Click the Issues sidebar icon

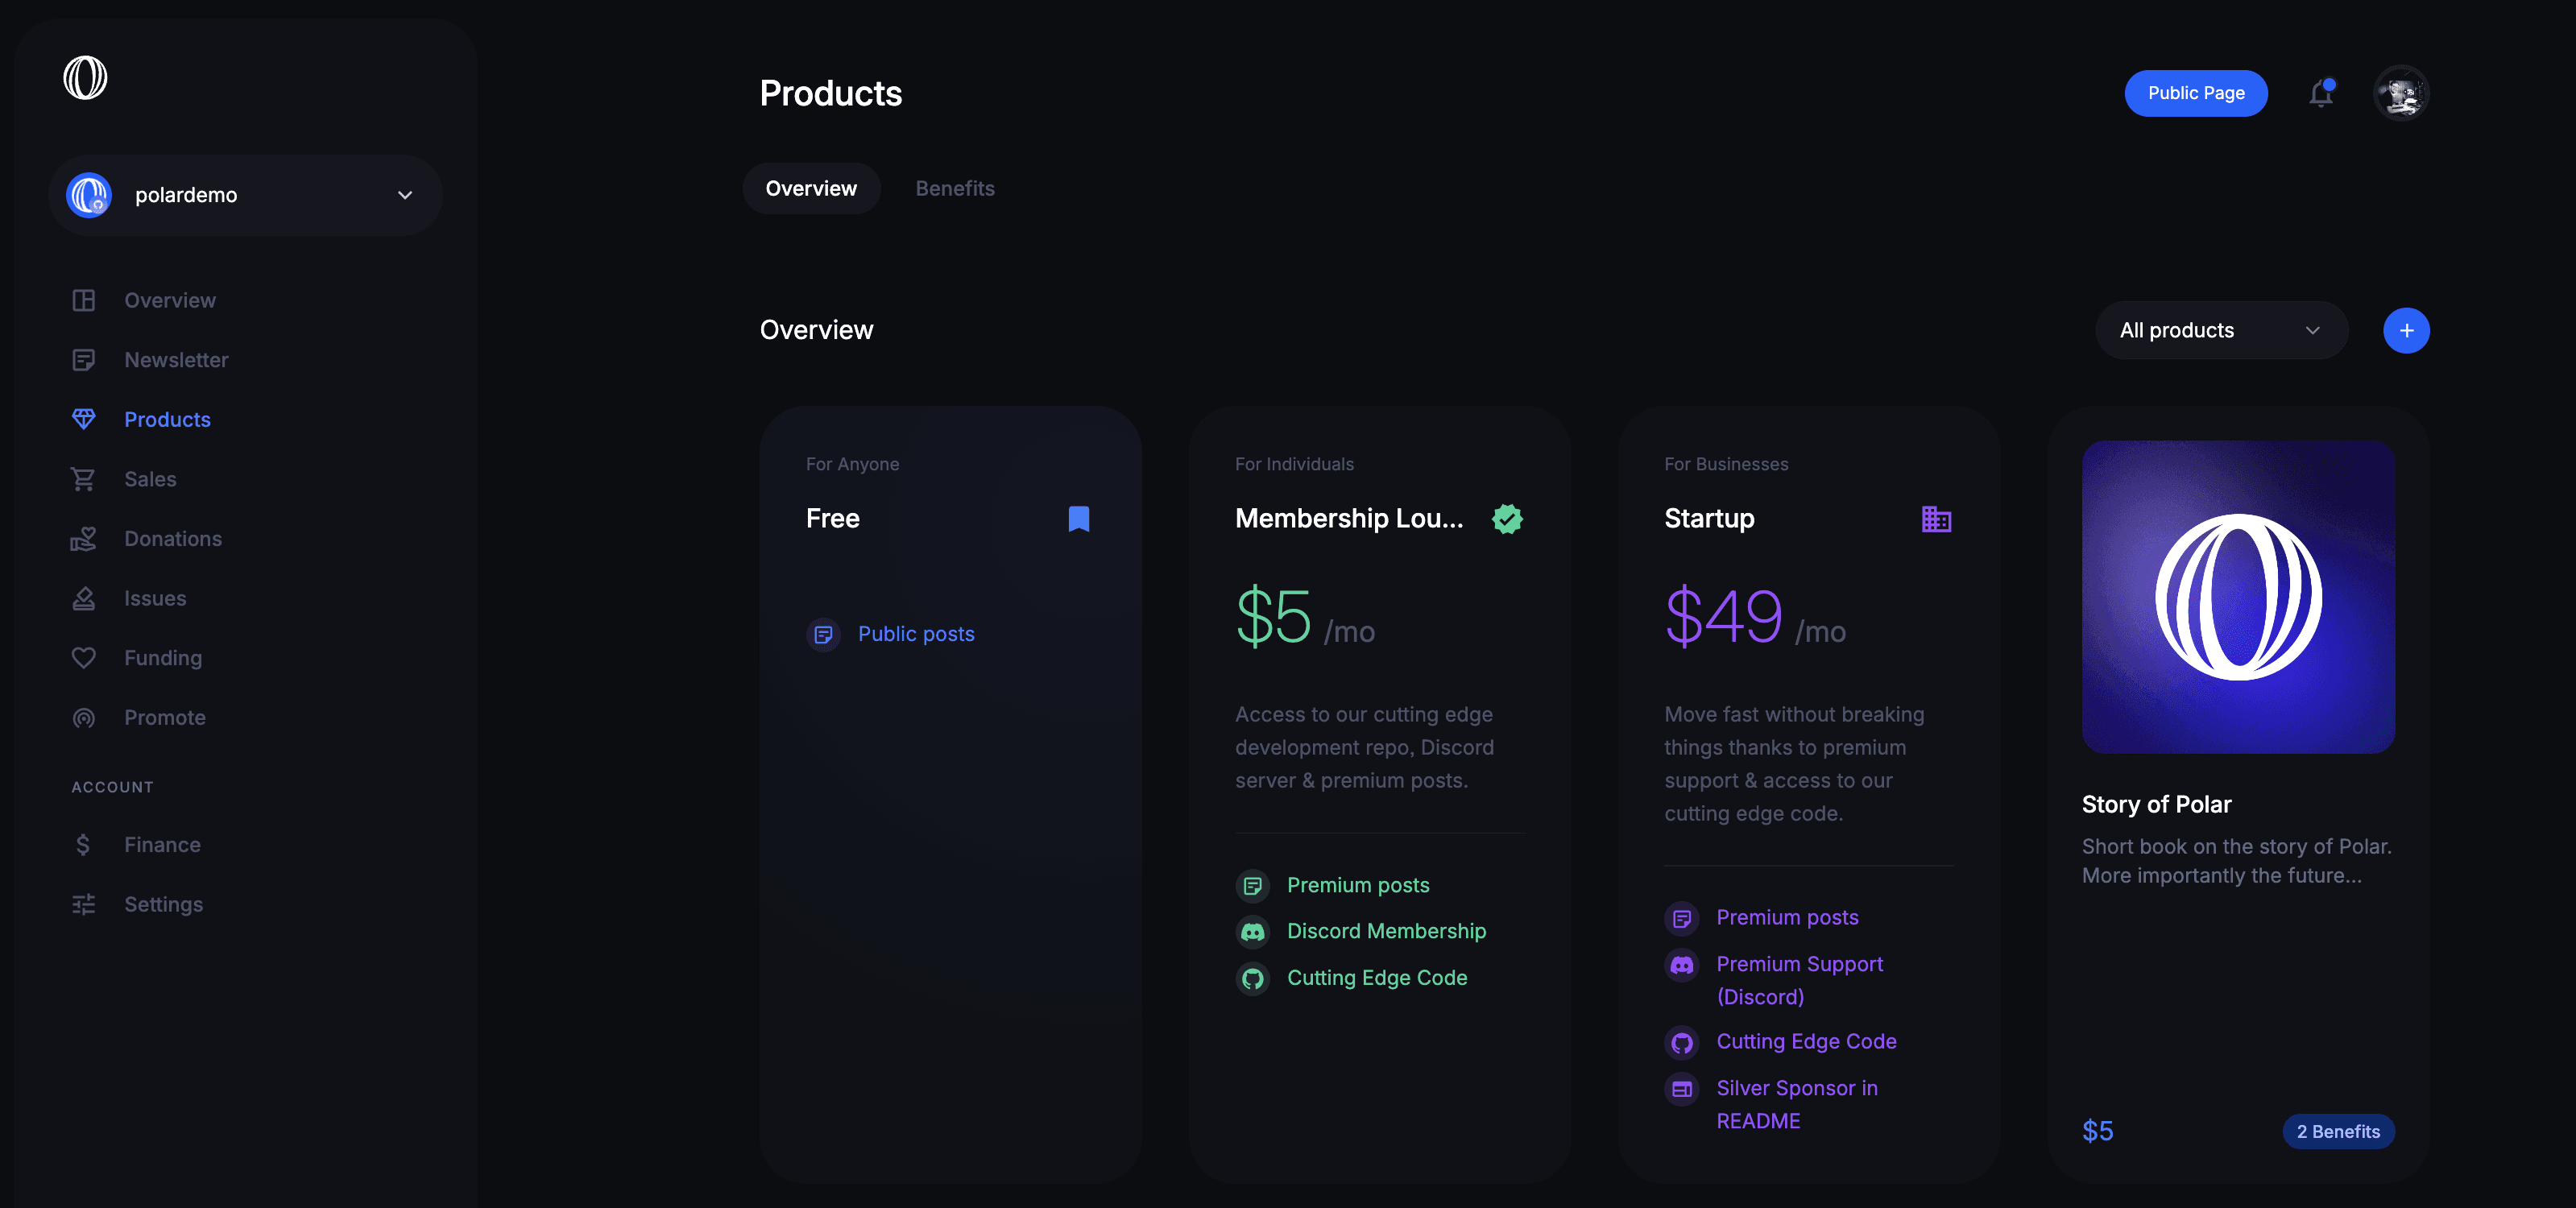click(84, 597)
